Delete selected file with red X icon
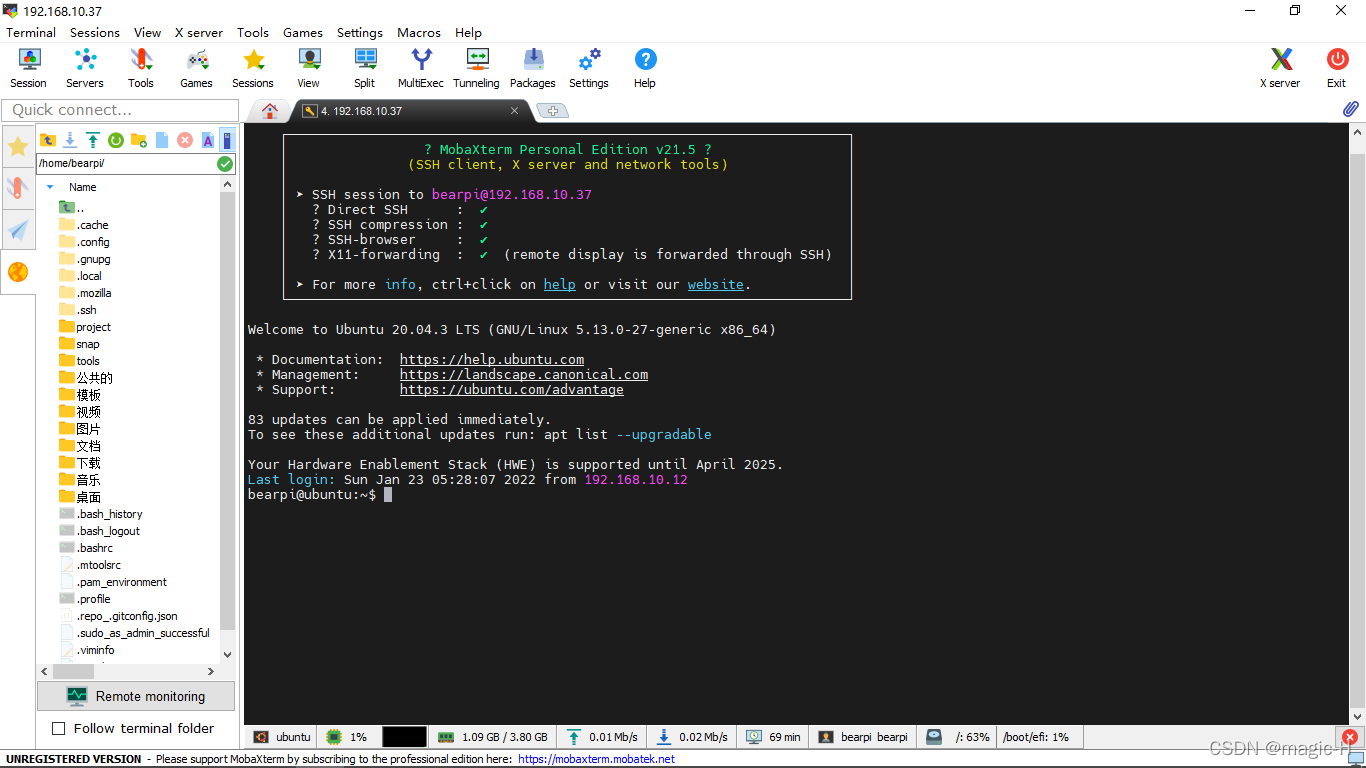The height and width of the screenshot is (768, 1366). [x=185, y=140]
